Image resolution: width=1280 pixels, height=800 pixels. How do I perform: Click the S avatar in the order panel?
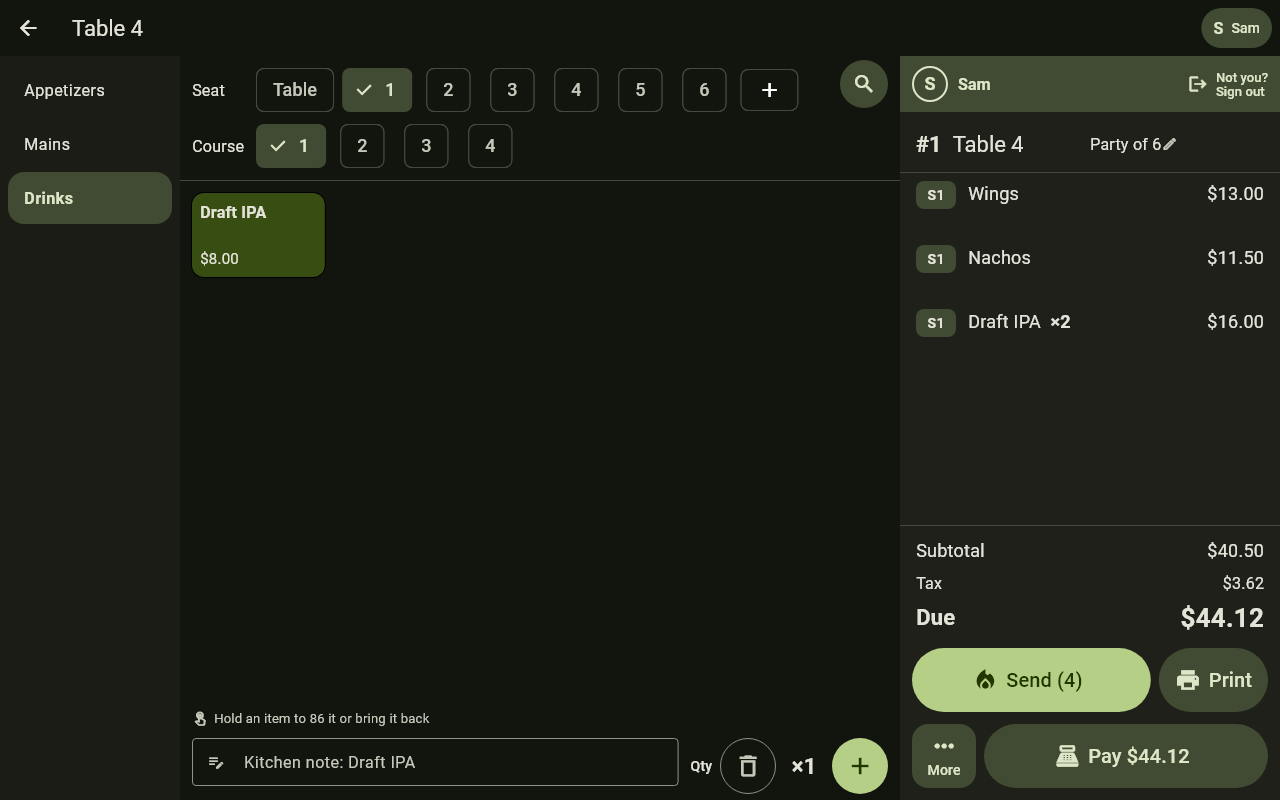(x=930, y=84)
